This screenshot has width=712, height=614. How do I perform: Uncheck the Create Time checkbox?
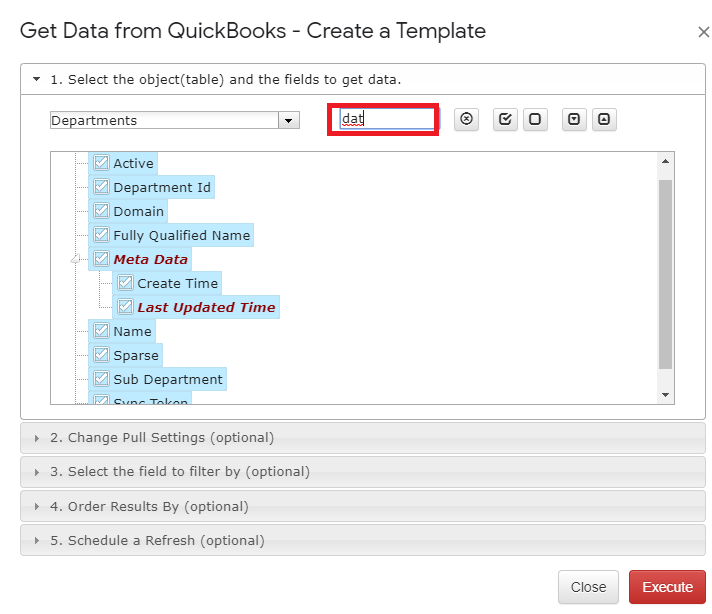[x=125, y=283]
